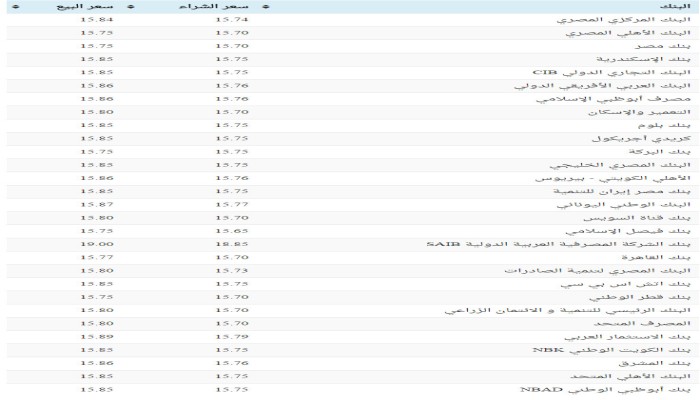Screen dimensions: 700x400
Task: Click the "سعر الشراء" header label
Action: [213, 7]
